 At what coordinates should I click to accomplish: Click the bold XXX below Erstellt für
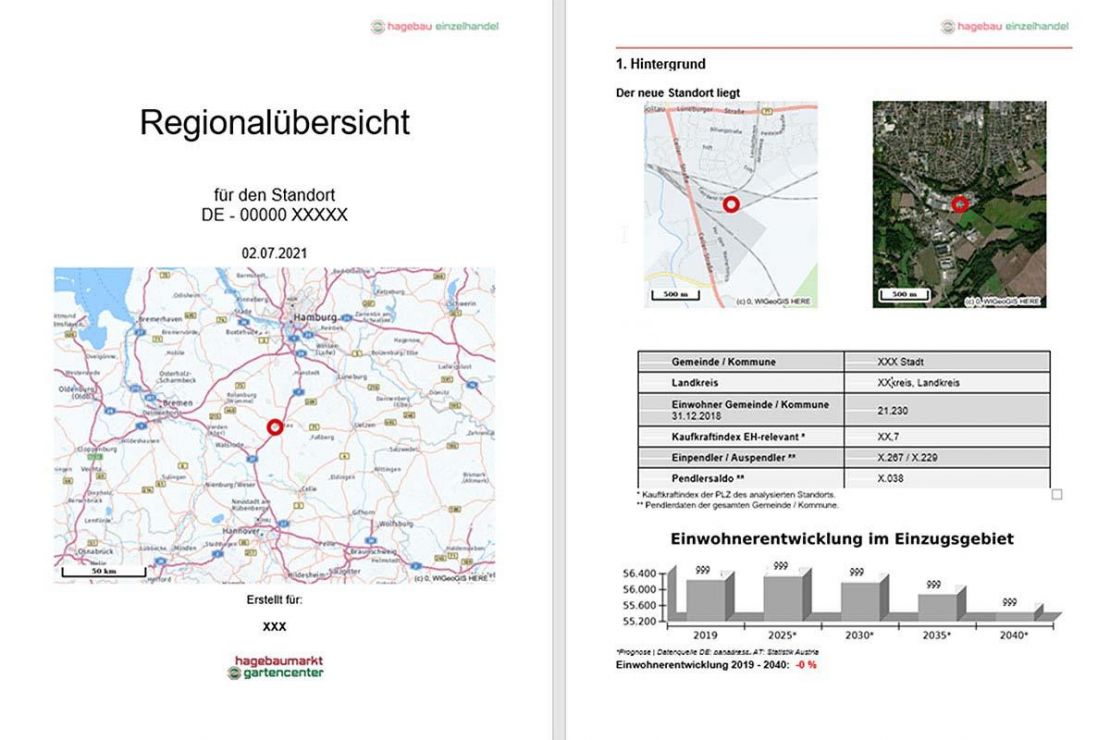275,627
